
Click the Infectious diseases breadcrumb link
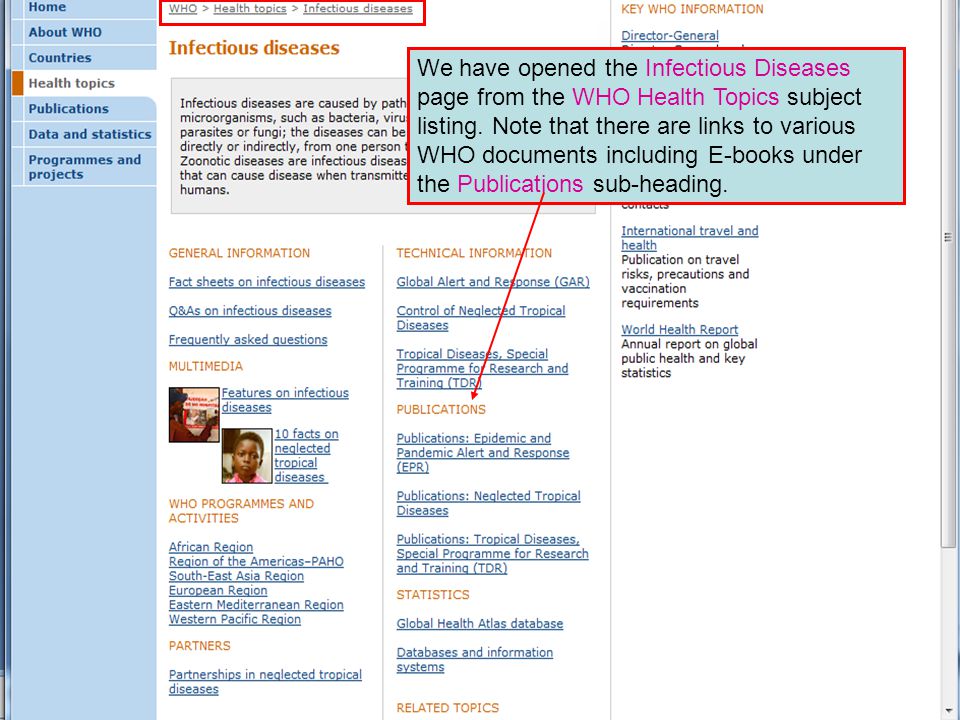coord(358,9)
